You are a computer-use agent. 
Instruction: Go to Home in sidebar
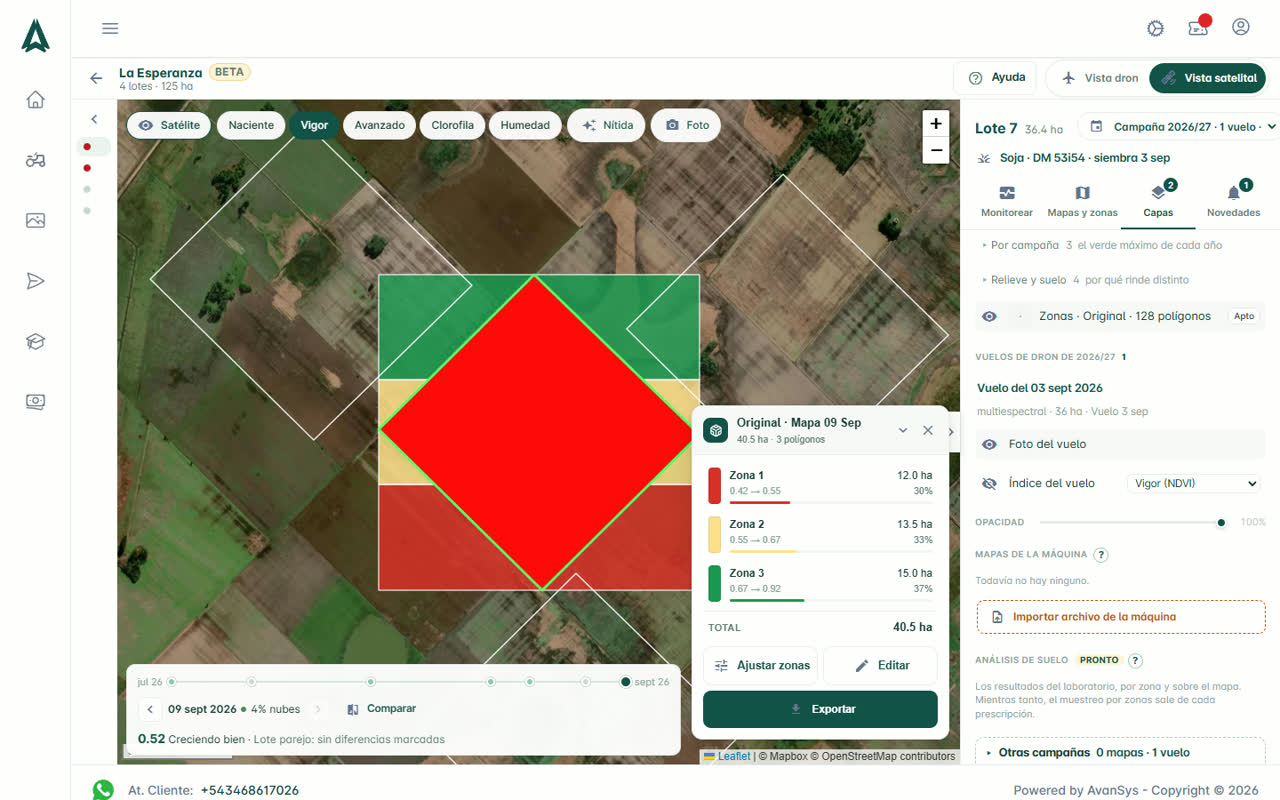point(36,99)
